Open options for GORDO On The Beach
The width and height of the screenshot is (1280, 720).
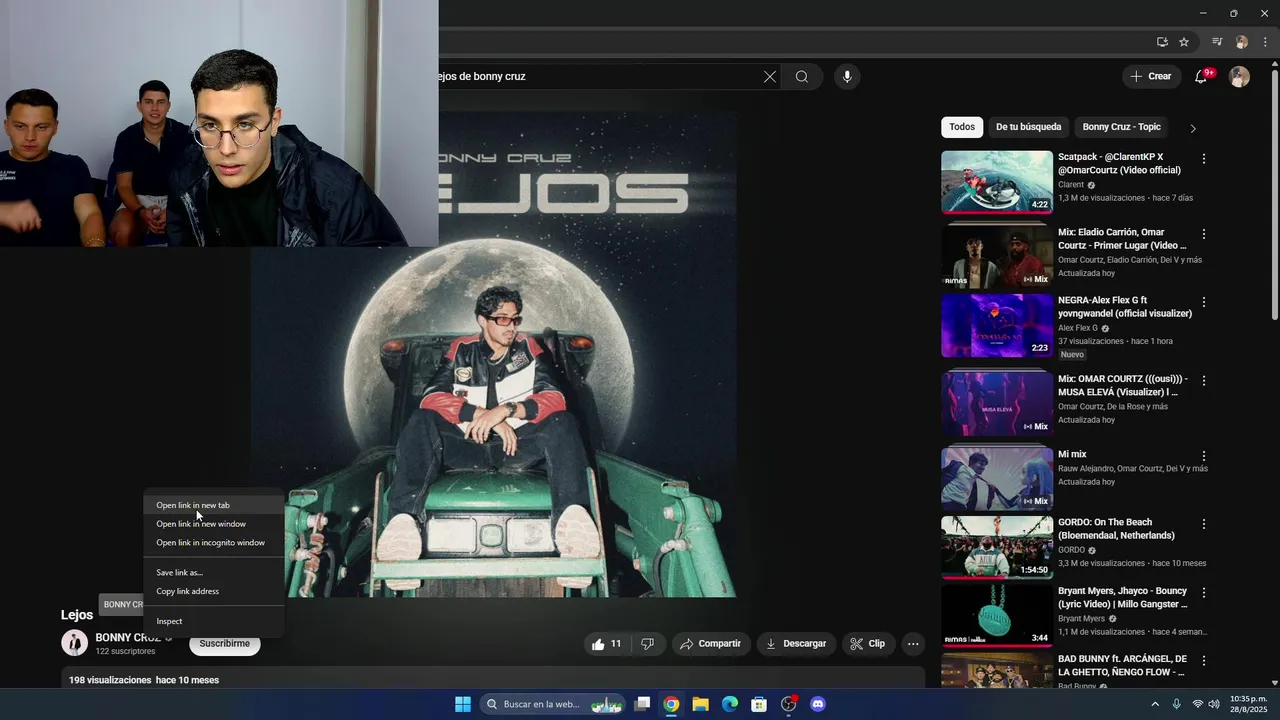[1204, 524]
